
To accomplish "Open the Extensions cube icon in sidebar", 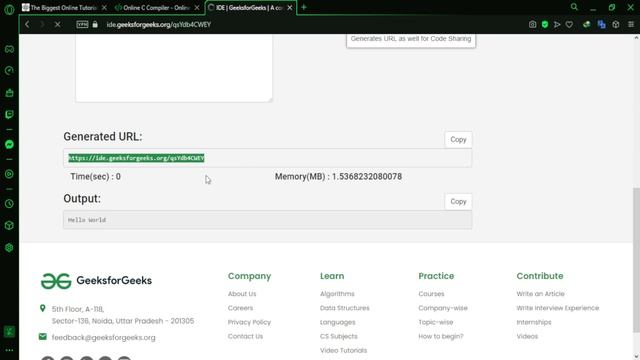I will tap(9, 226).
